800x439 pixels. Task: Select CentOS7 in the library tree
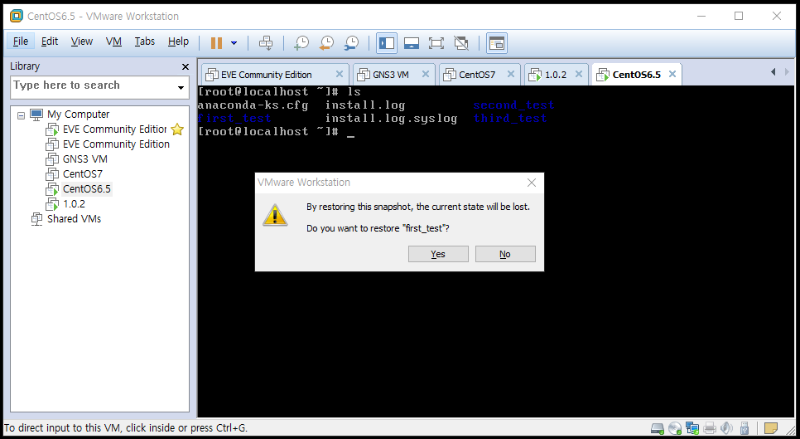coord(83,174)
